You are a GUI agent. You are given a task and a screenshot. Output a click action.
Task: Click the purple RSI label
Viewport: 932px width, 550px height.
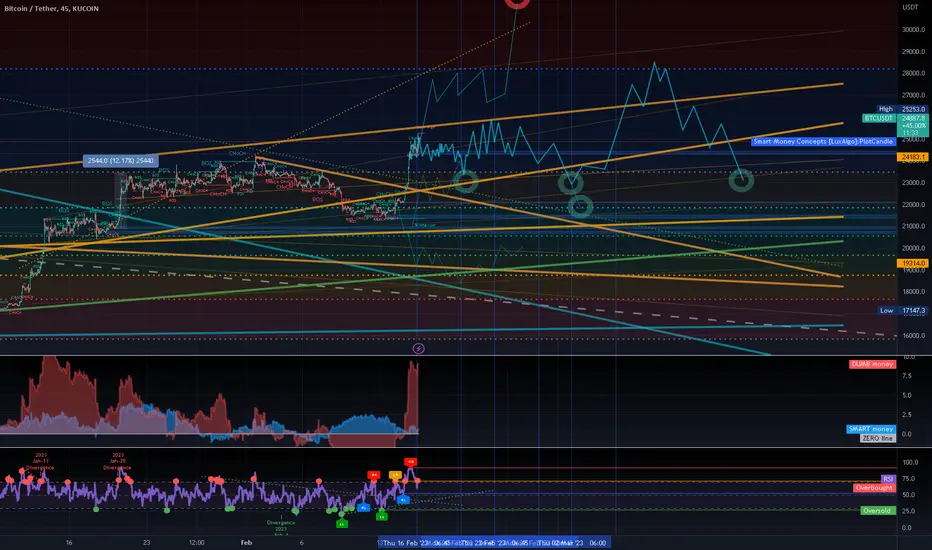pyautogui.click(x=888, y=479)
